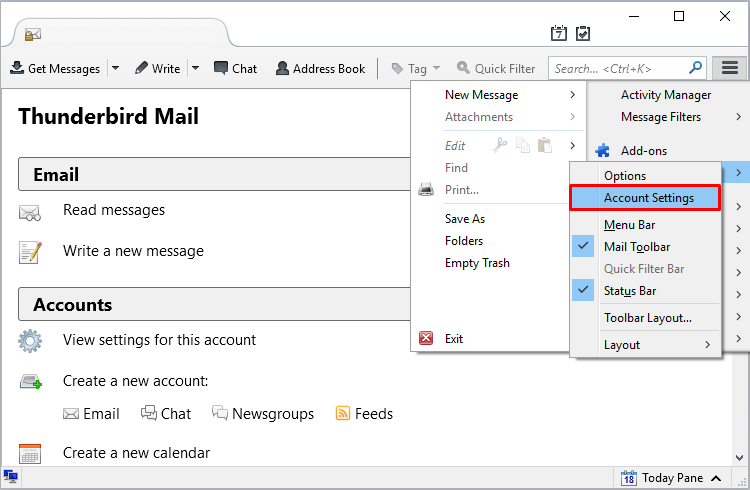Open the Calendar tab icon
Viewport: 750px width, 490px height.
click(x=559, y=33)
